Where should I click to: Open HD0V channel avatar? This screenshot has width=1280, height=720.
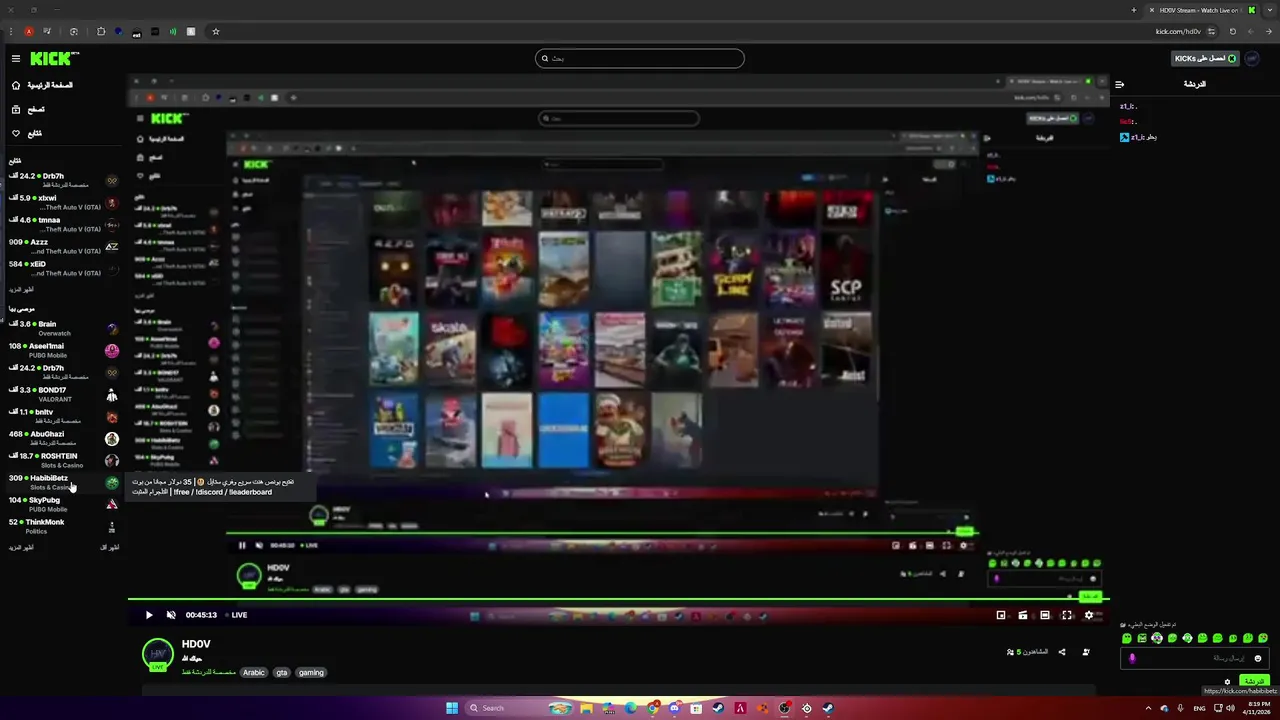[158, 654]
